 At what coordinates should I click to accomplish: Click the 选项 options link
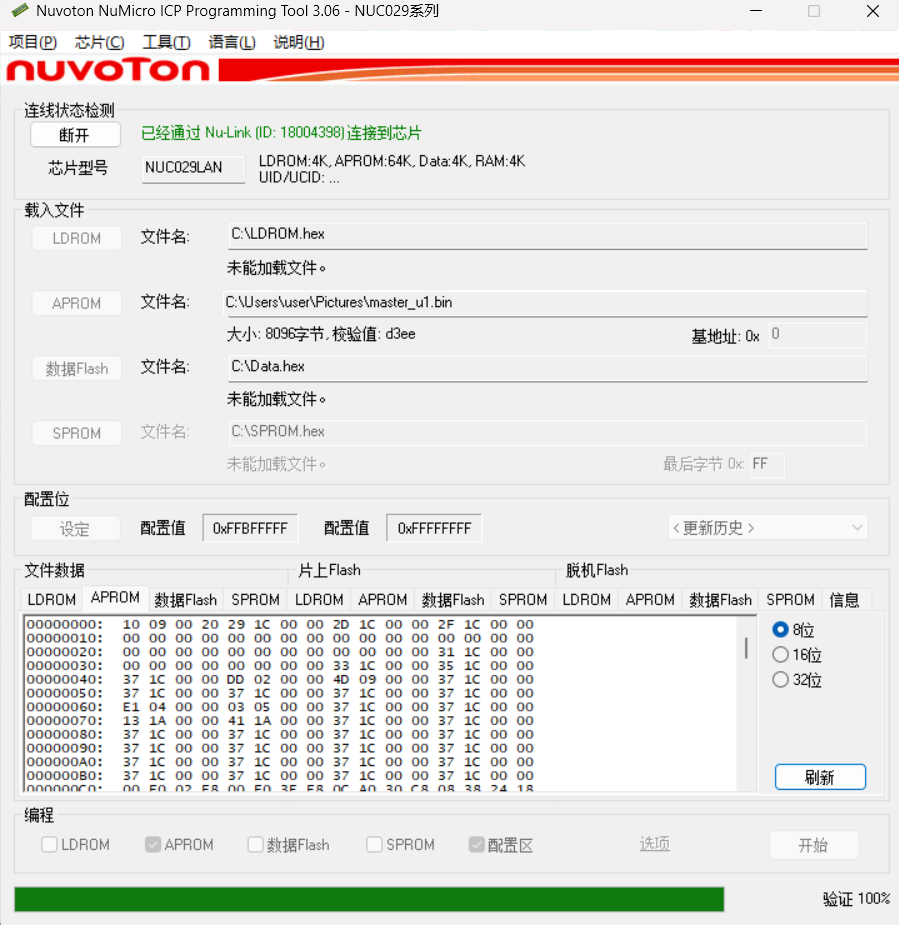tap(654, 844)
